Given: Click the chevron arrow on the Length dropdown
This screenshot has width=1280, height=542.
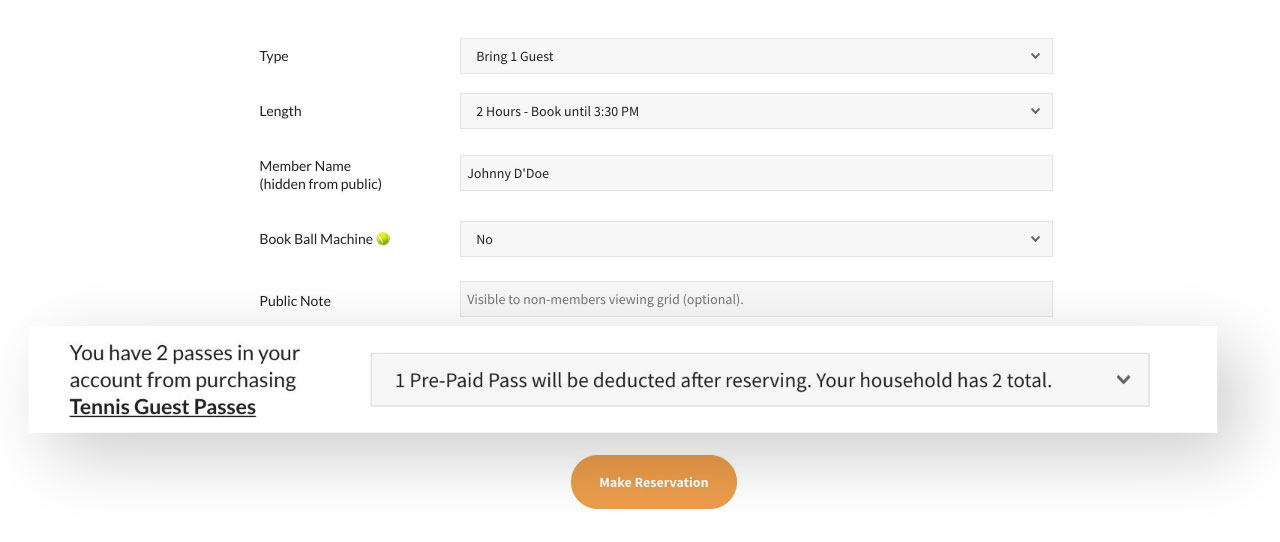Looking at the screenshot, I should coord(1035,111).
